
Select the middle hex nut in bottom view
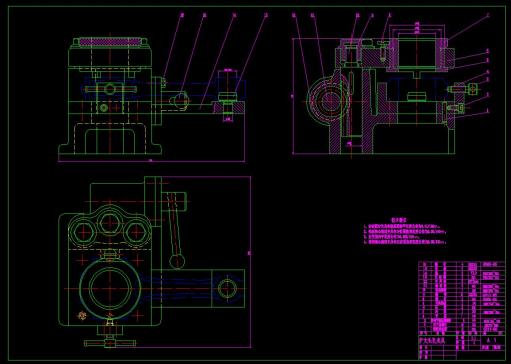pos(109,223)
